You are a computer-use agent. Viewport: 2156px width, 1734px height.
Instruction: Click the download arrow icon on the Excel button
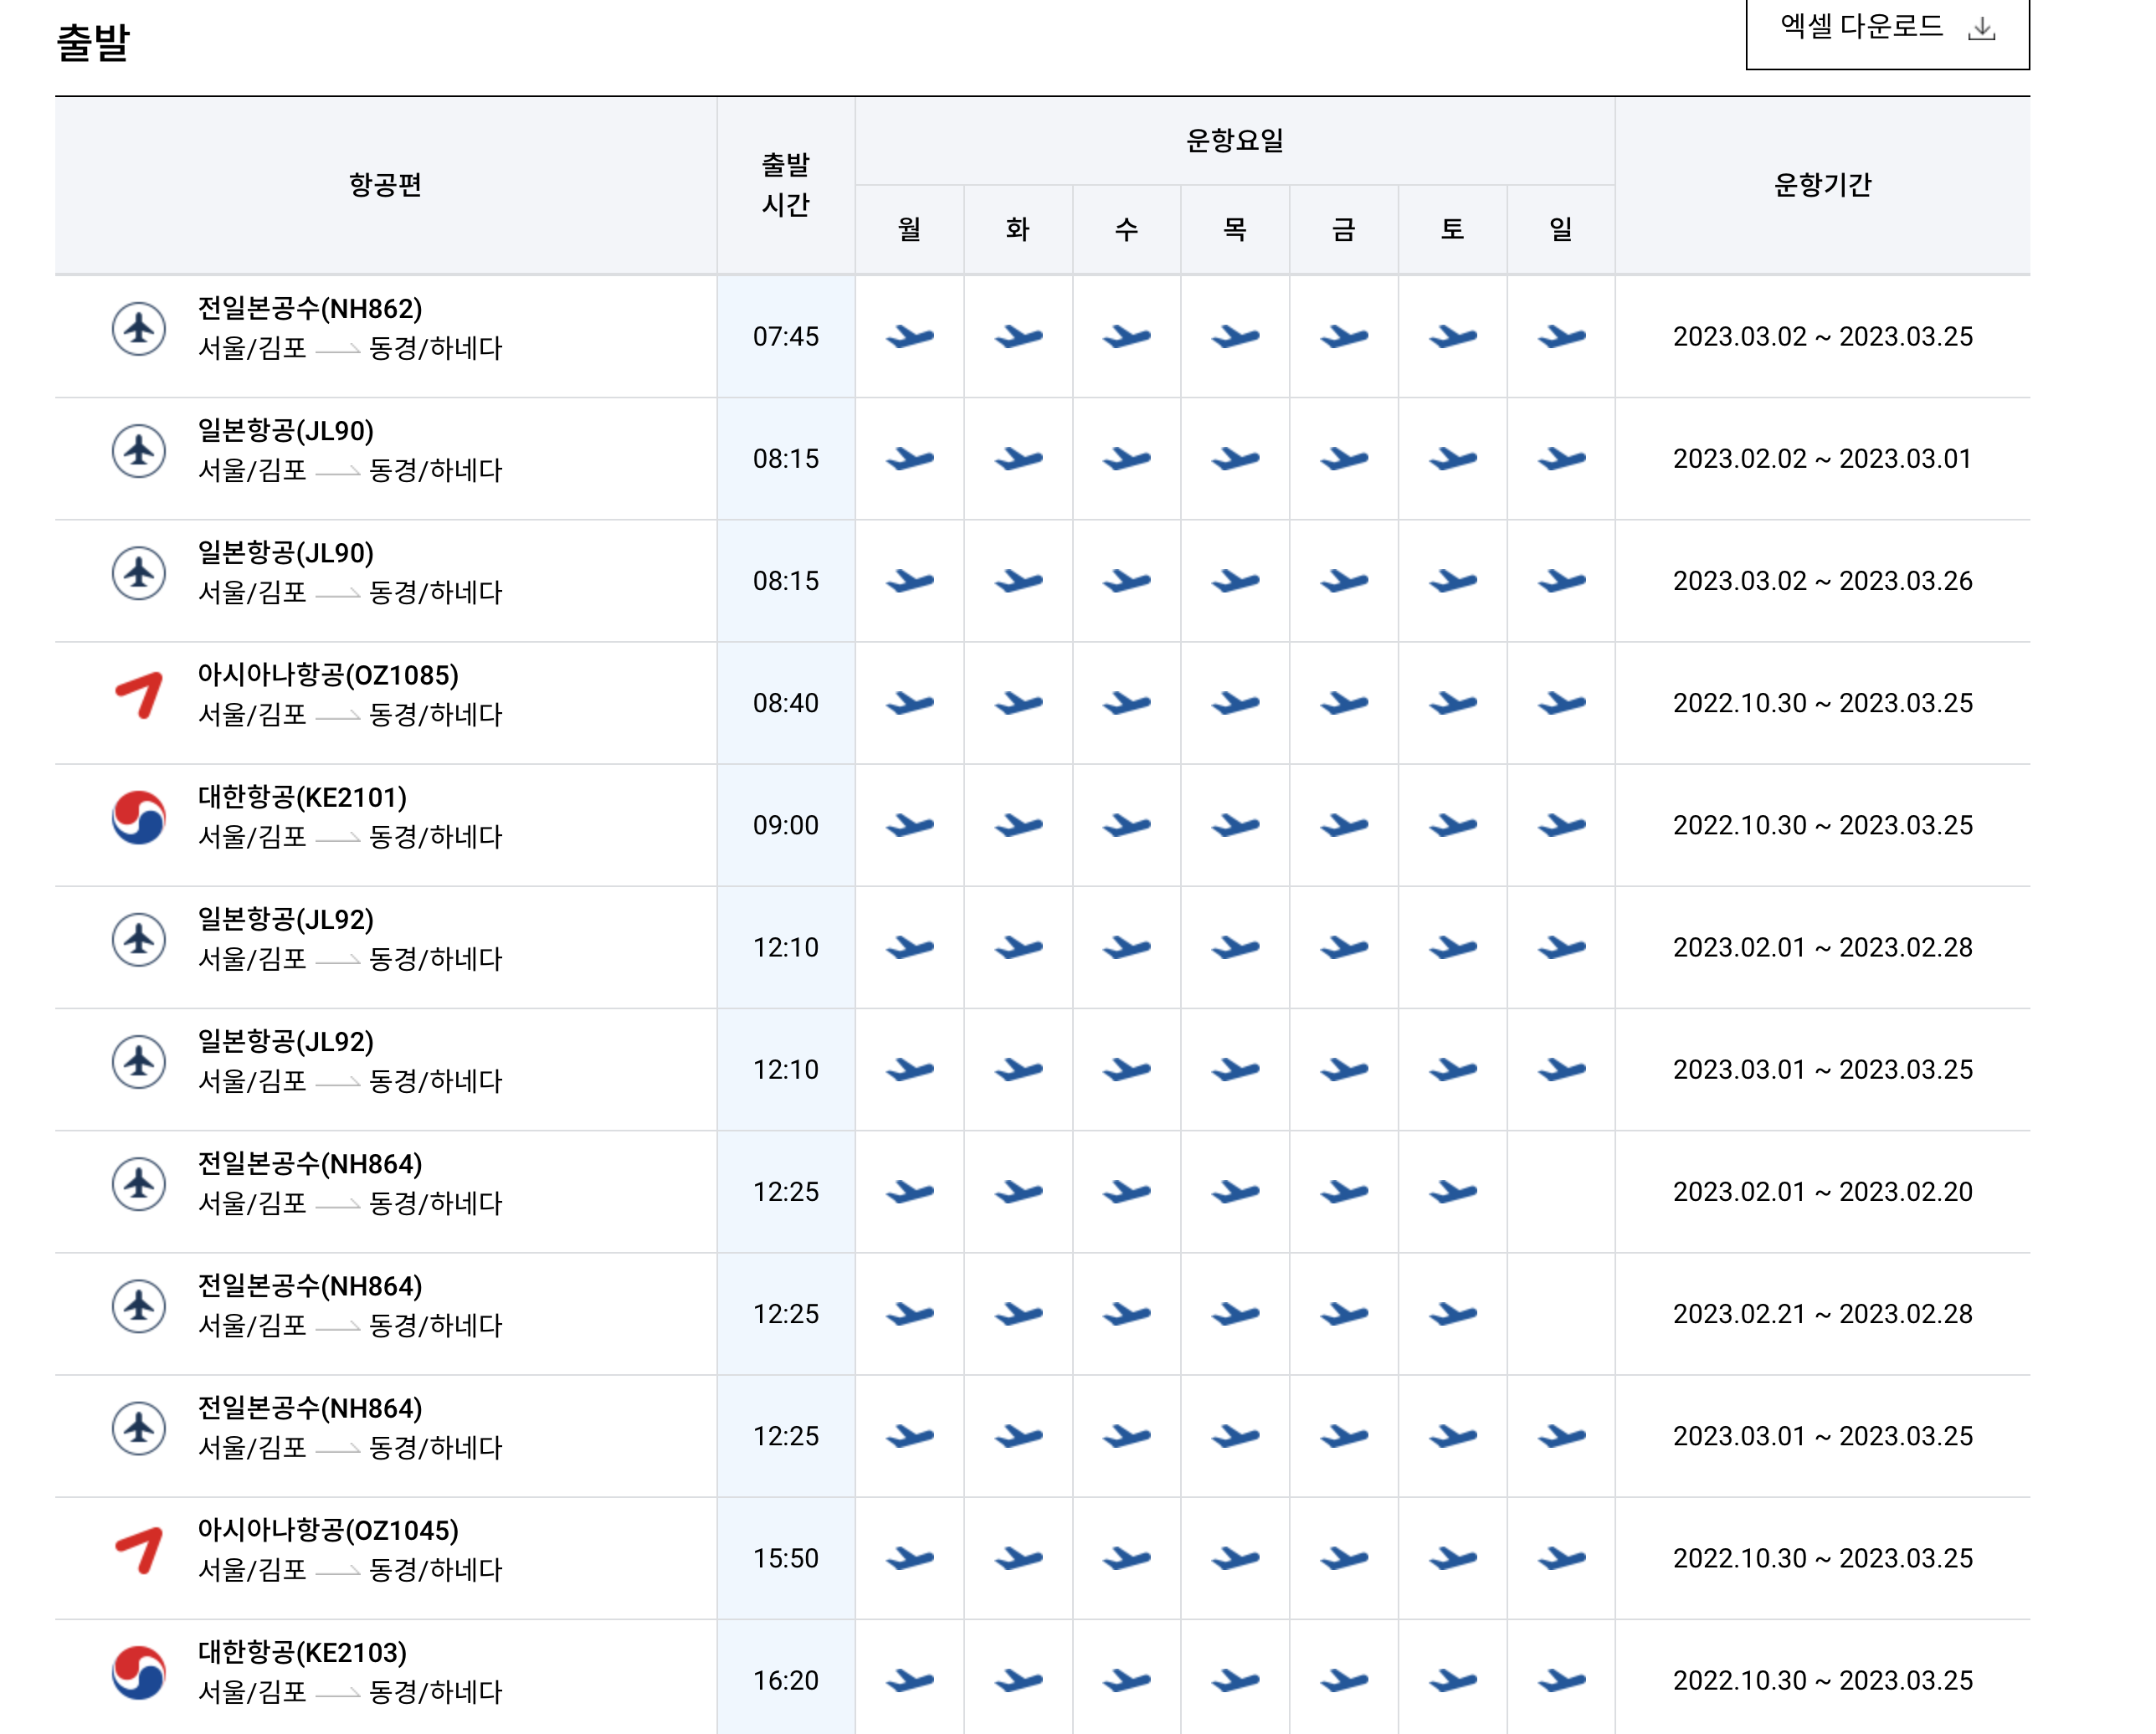tap(1980, 29)
